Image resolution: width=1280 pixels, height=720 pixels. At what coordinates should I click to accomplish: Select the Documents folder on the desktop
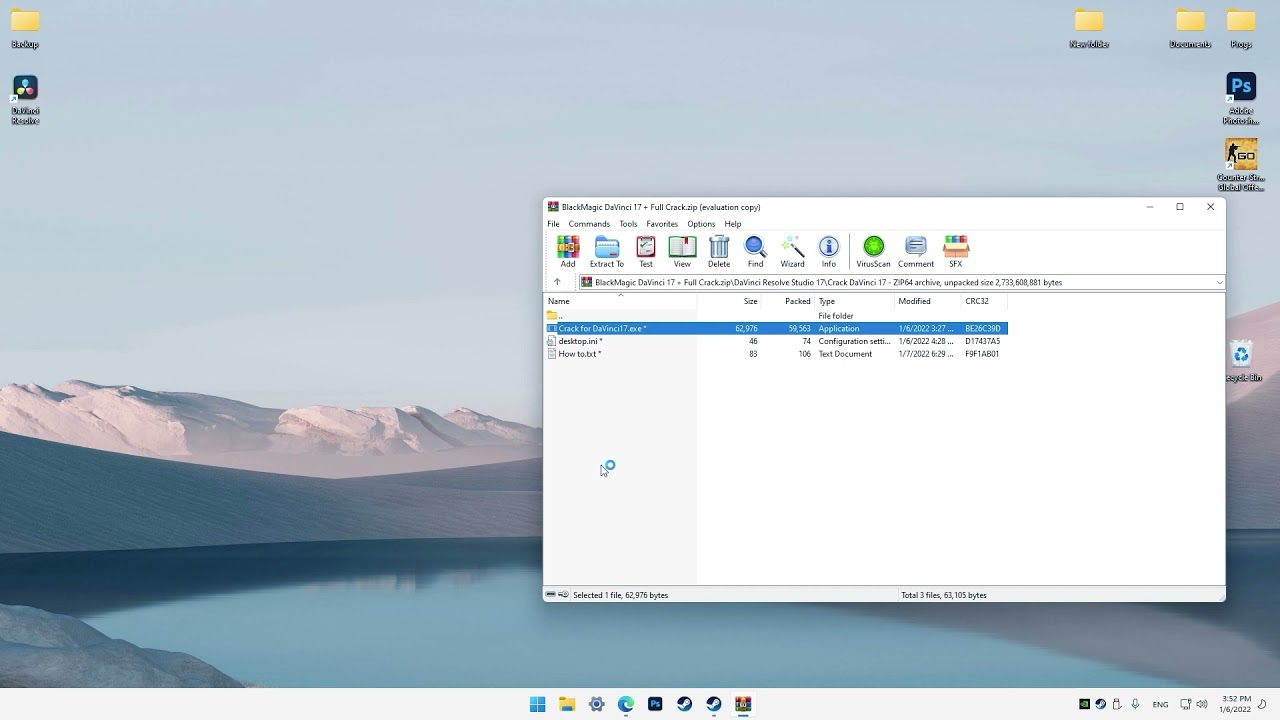tap(1190, 29)
